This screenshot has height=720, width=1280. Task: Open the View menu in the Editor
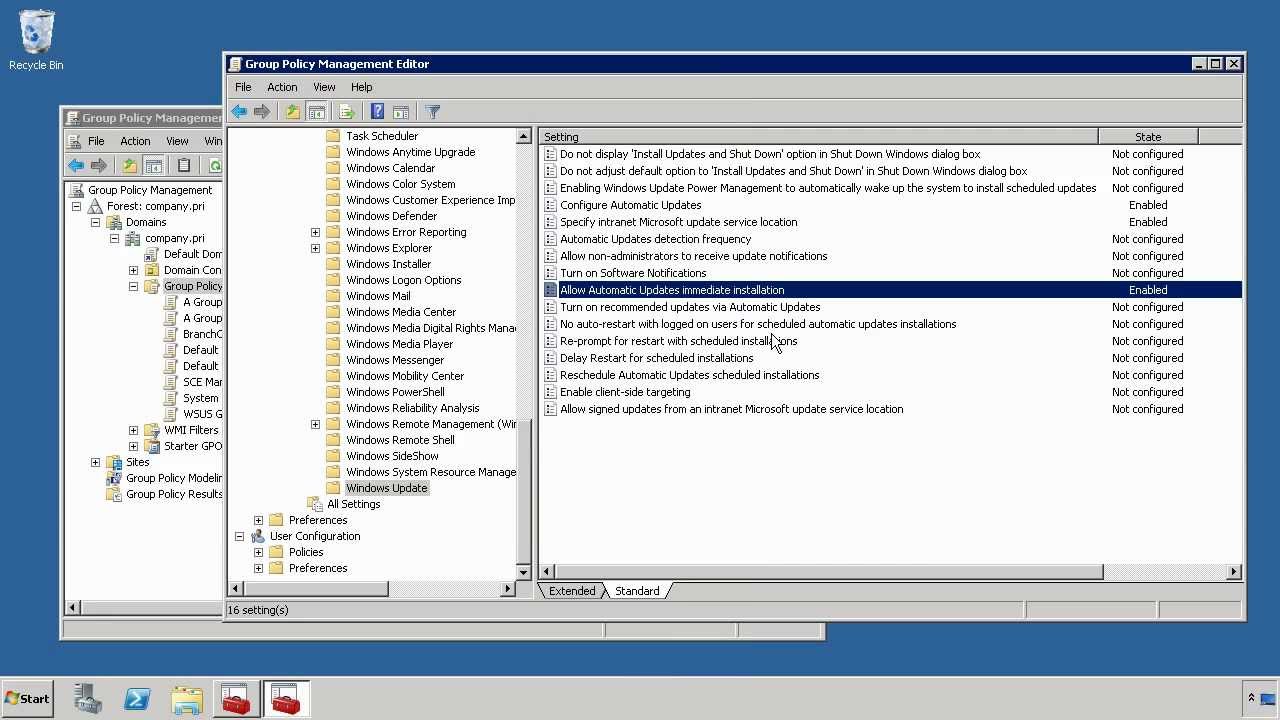pyautogui.click(x=324, y=87)
